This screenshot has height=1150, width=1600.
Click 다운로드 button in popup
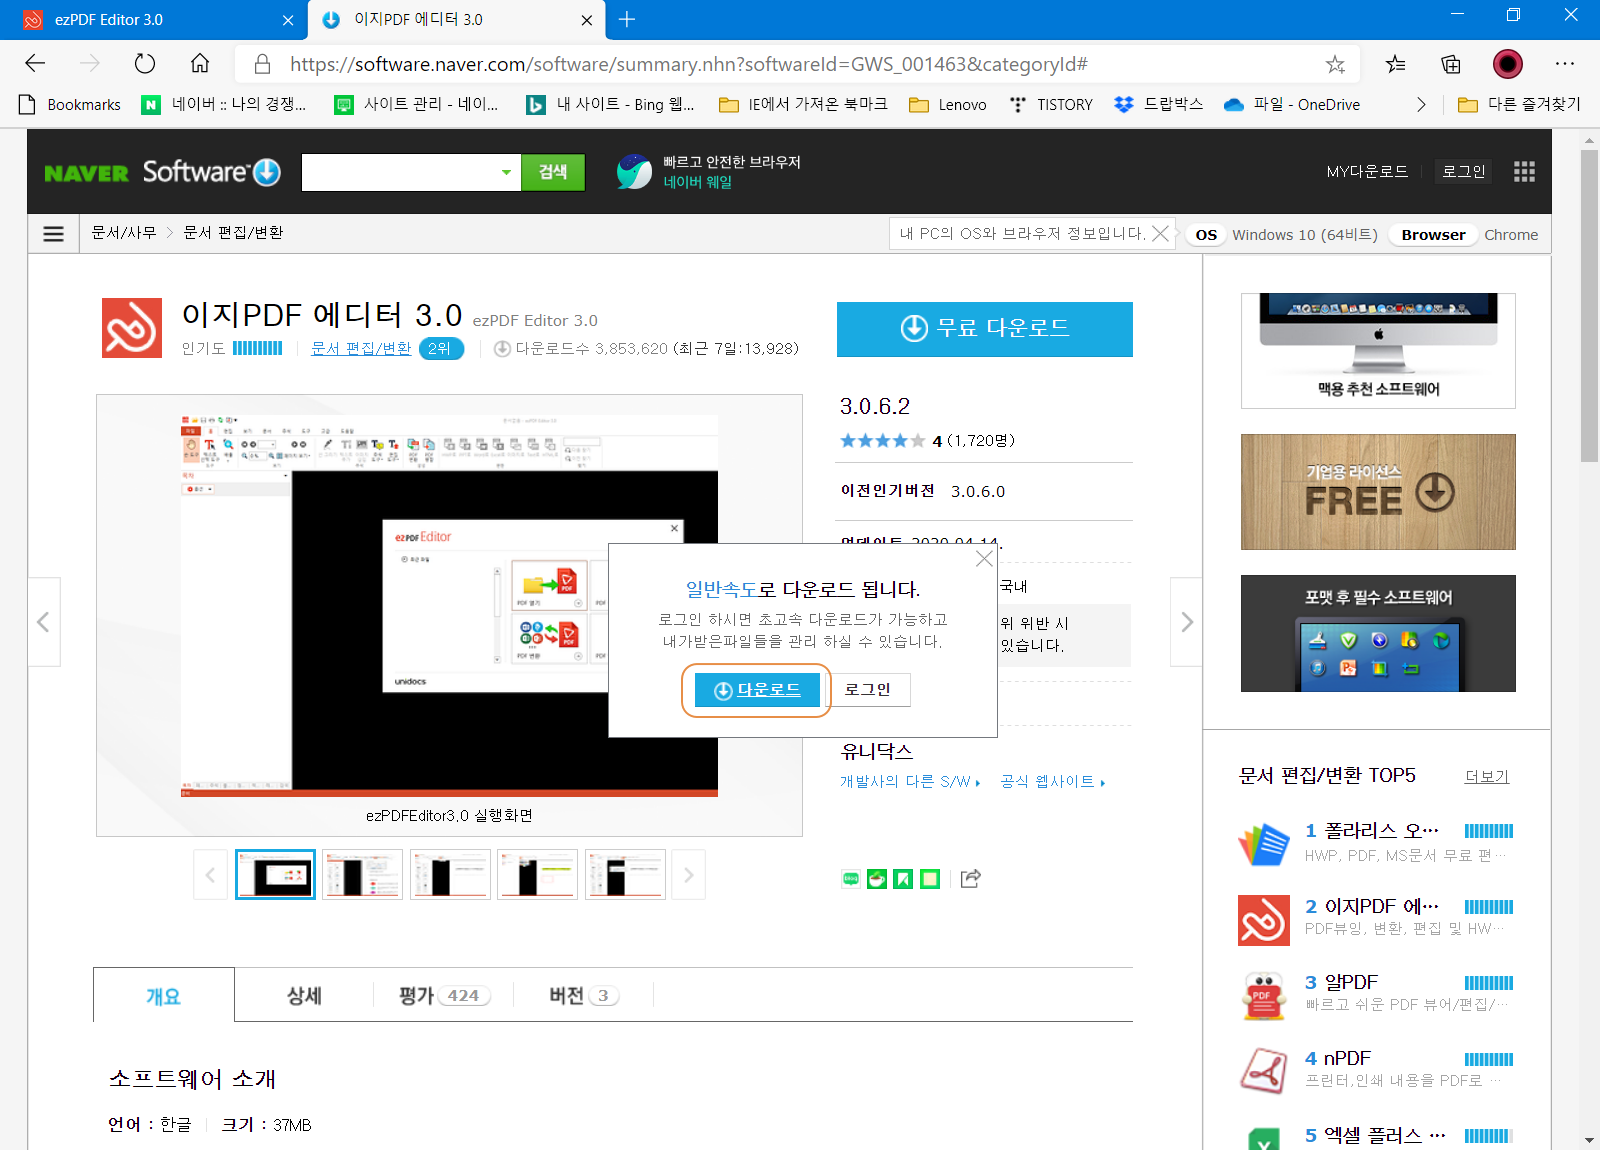[757, 690]
